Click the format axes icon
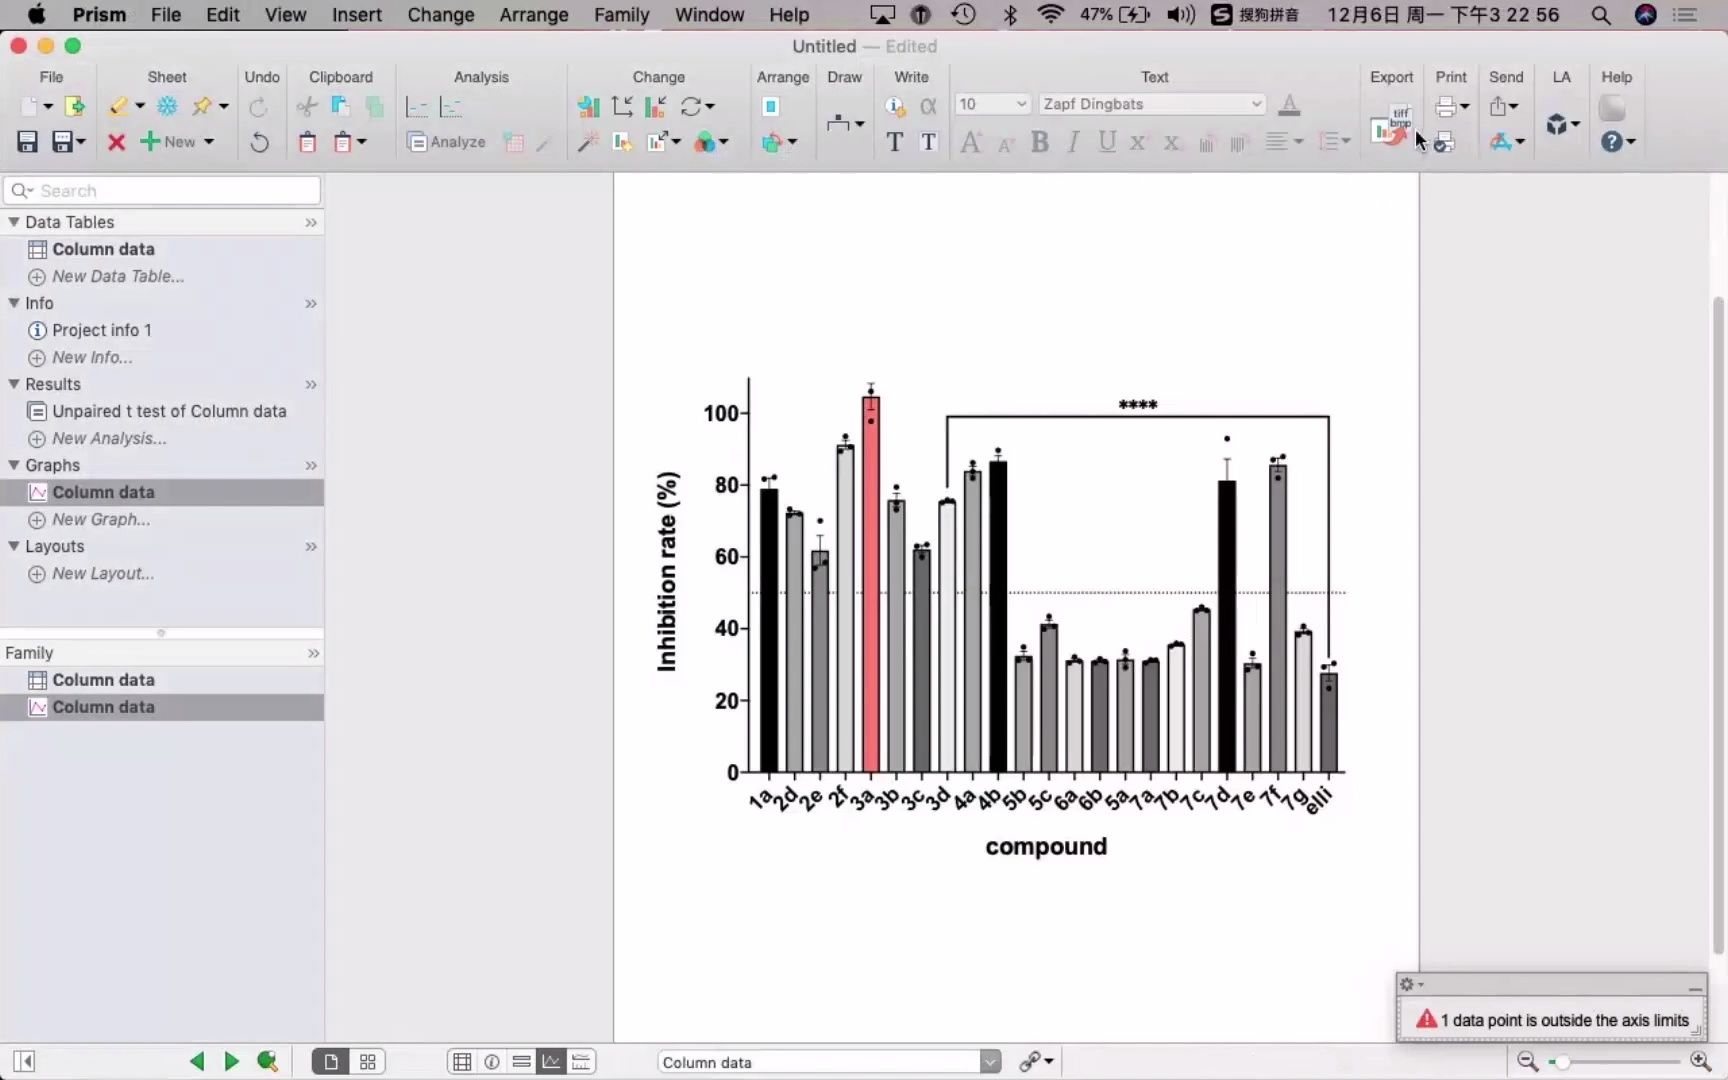Screen dimensions: 1728x1080 click(x=622, y=106)
